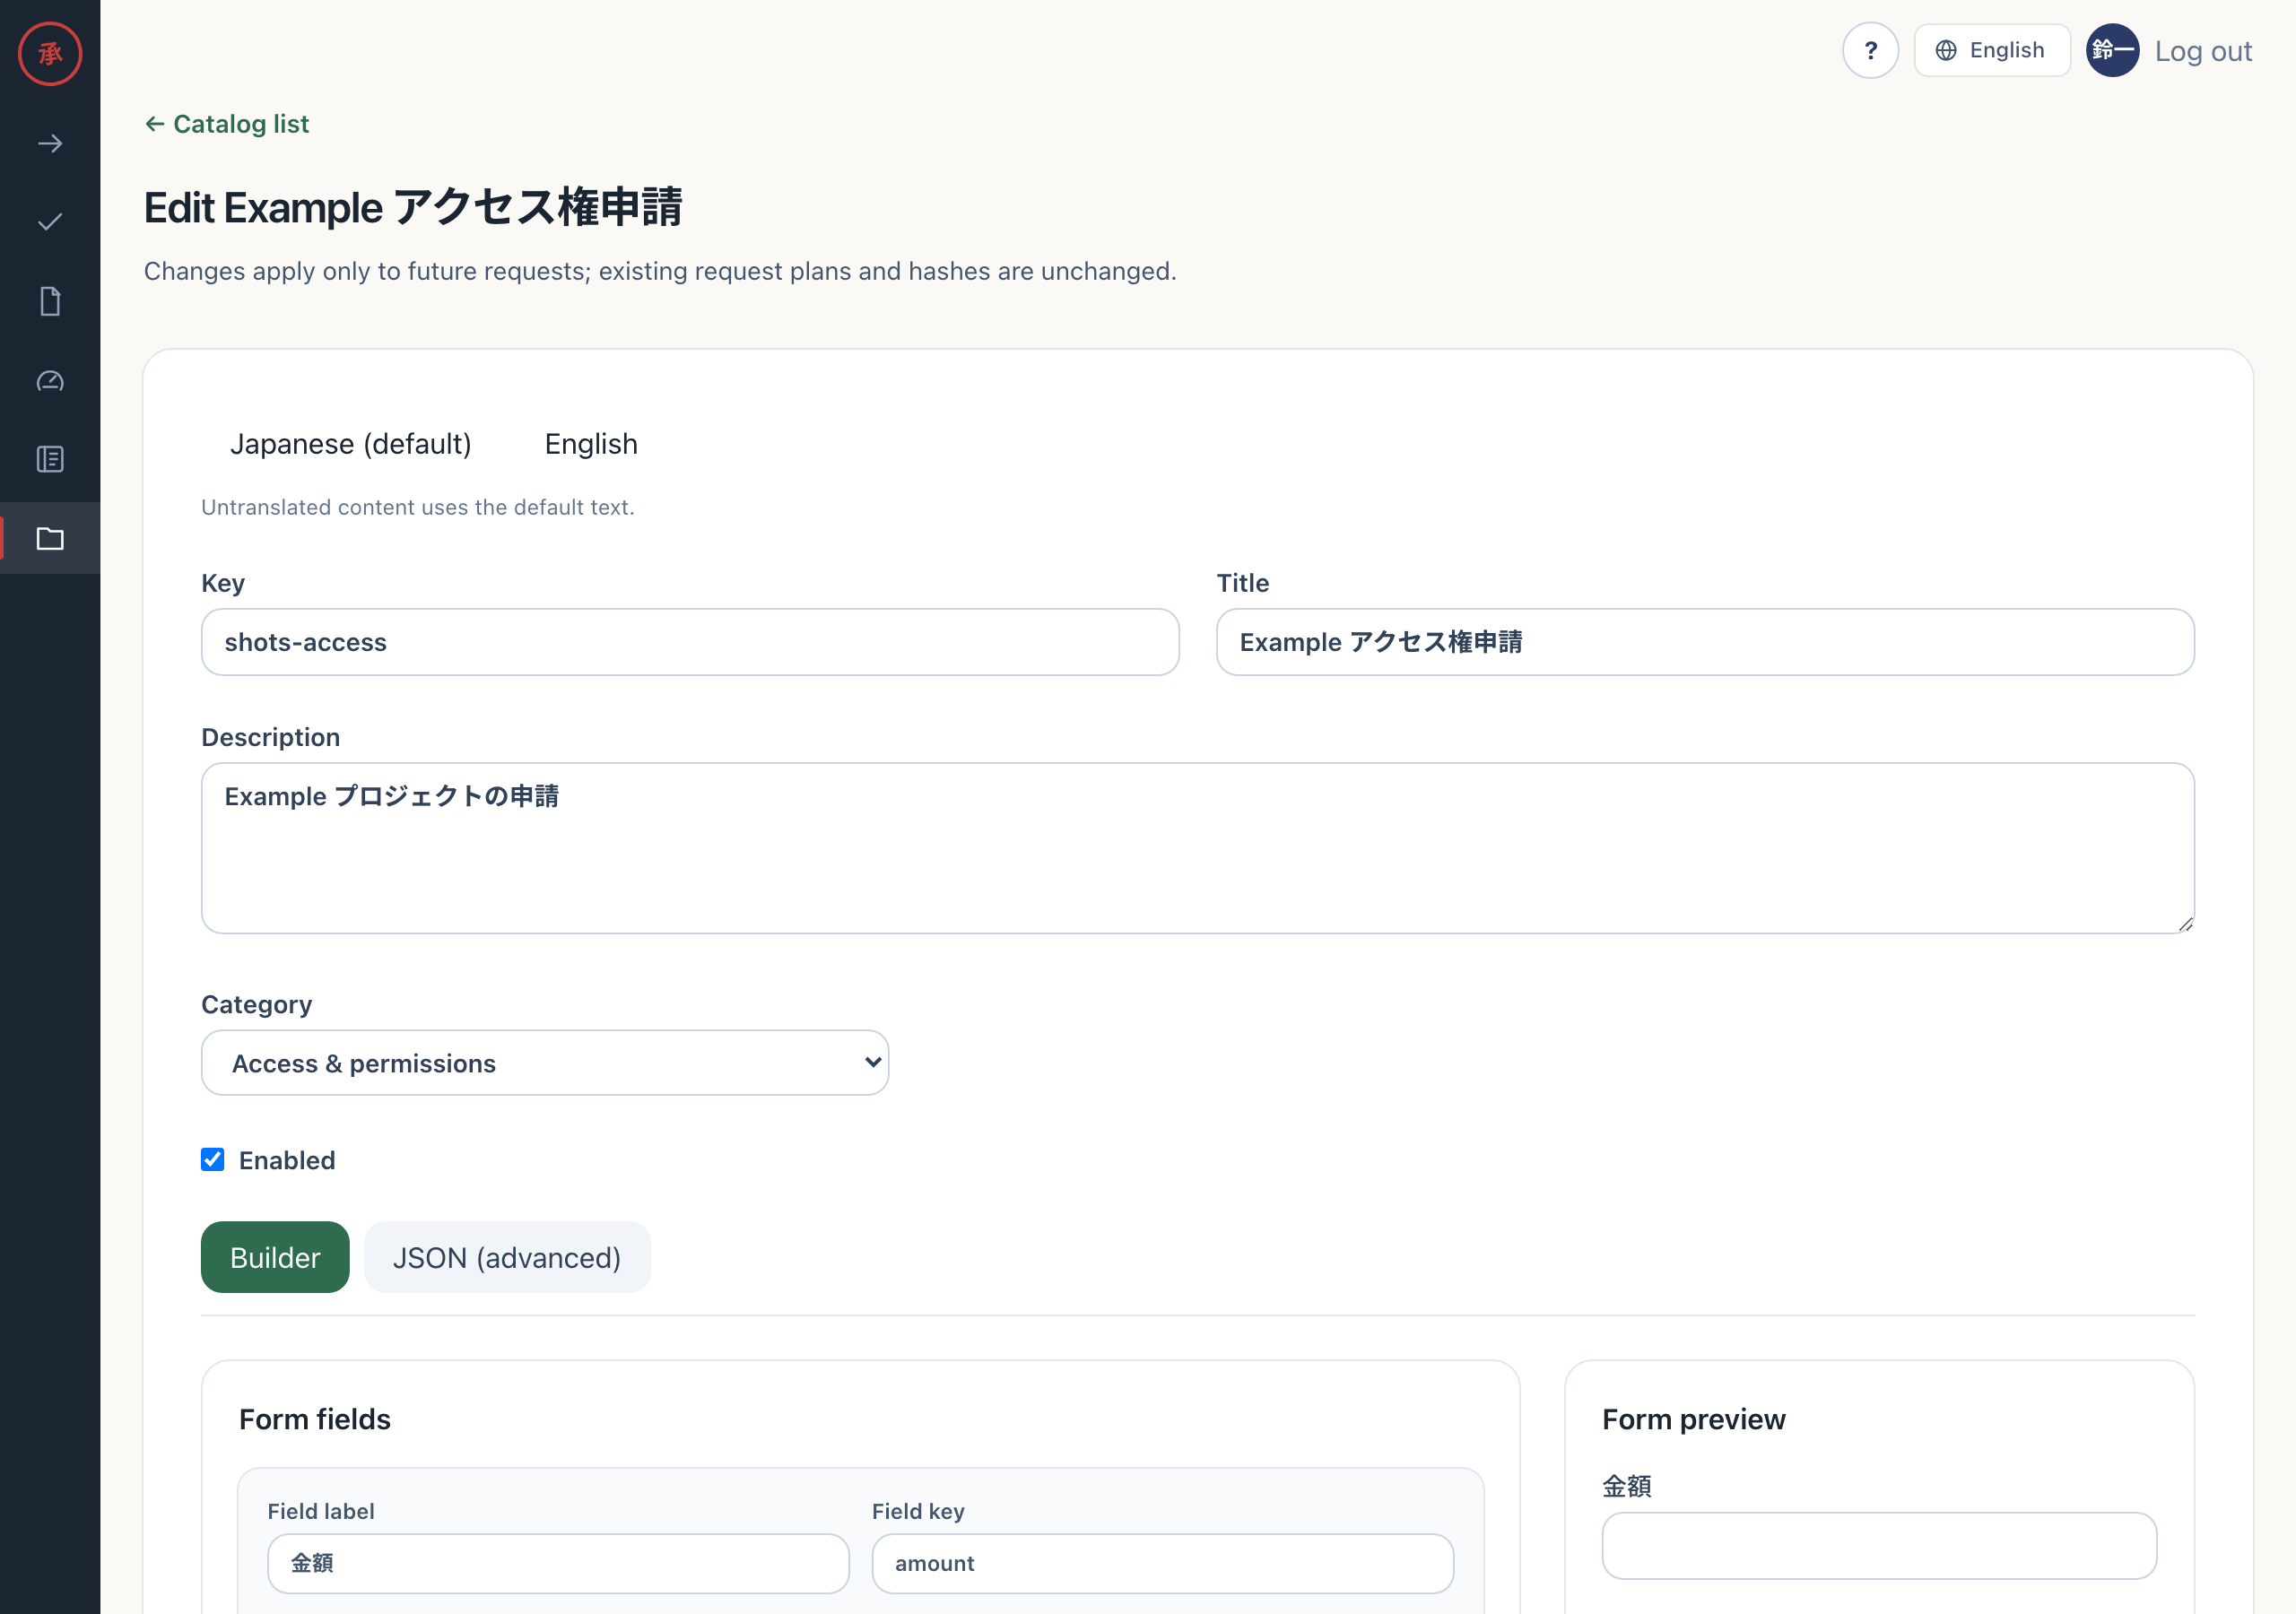Go back to Catalog list
This screenshot has width=2296, height=1614.
227,124
